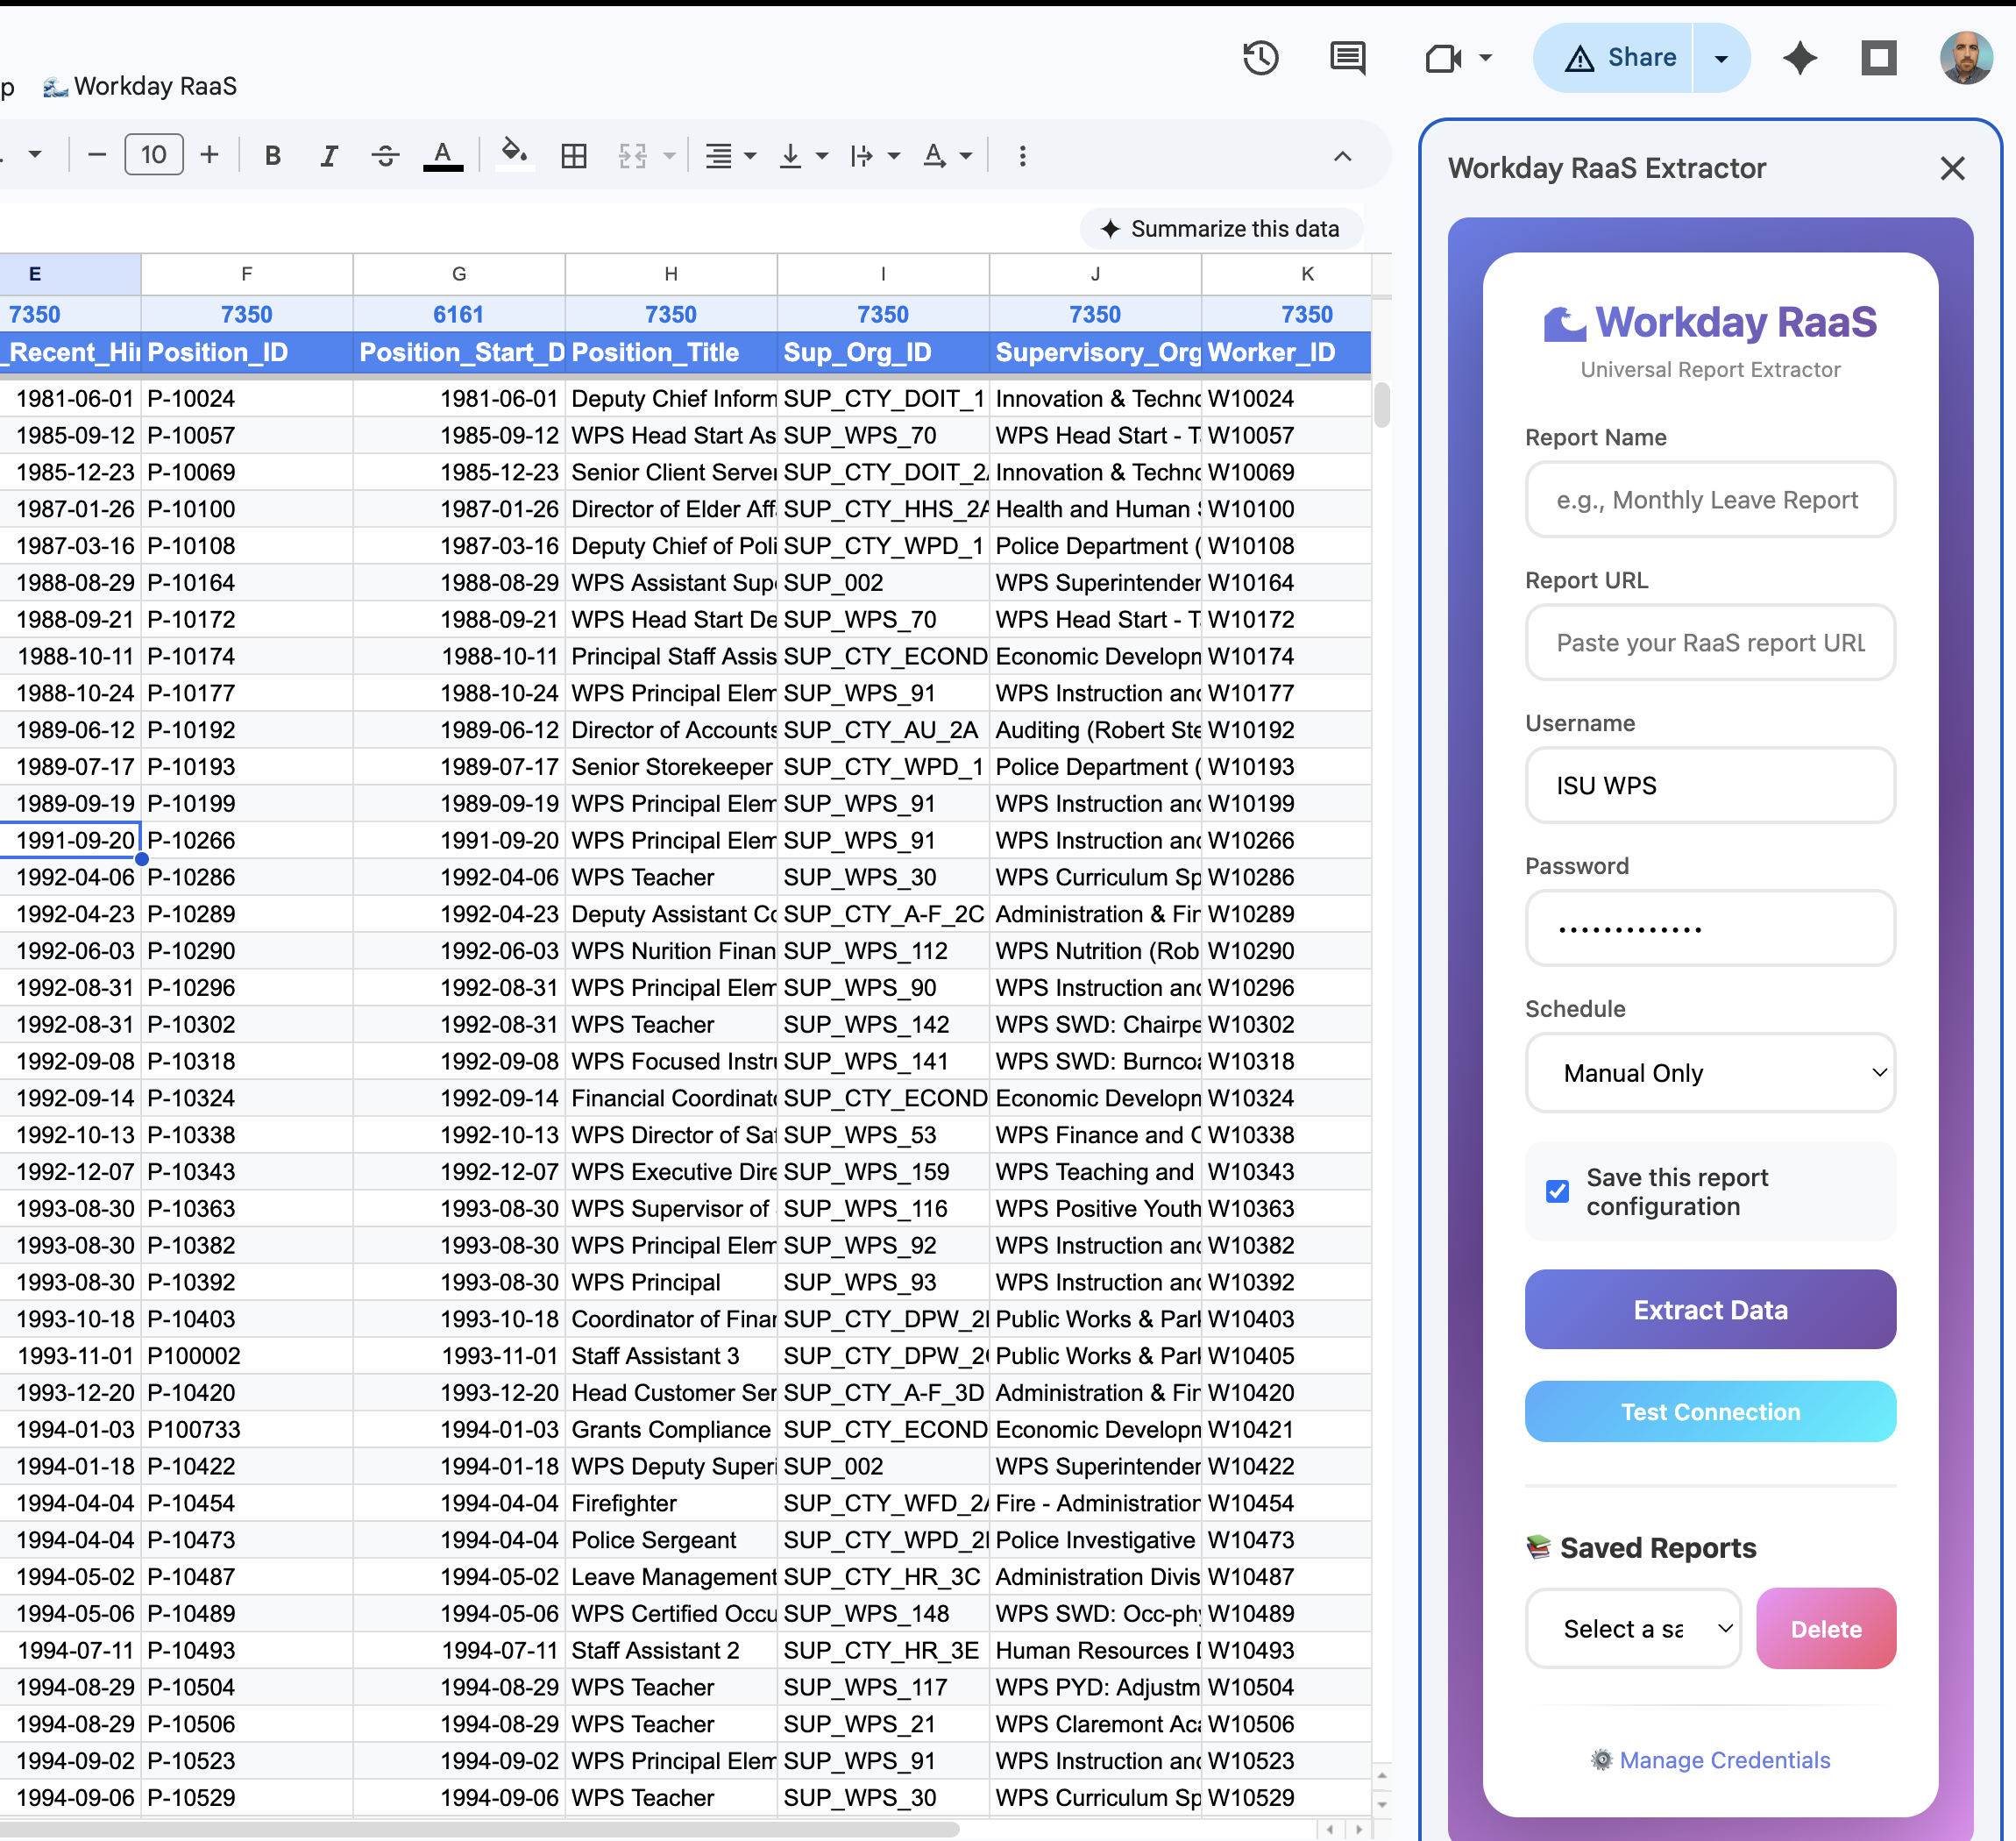Click the Test Connection button
This screenshot has width=2016, height=1841.
coord(1710,1411)
